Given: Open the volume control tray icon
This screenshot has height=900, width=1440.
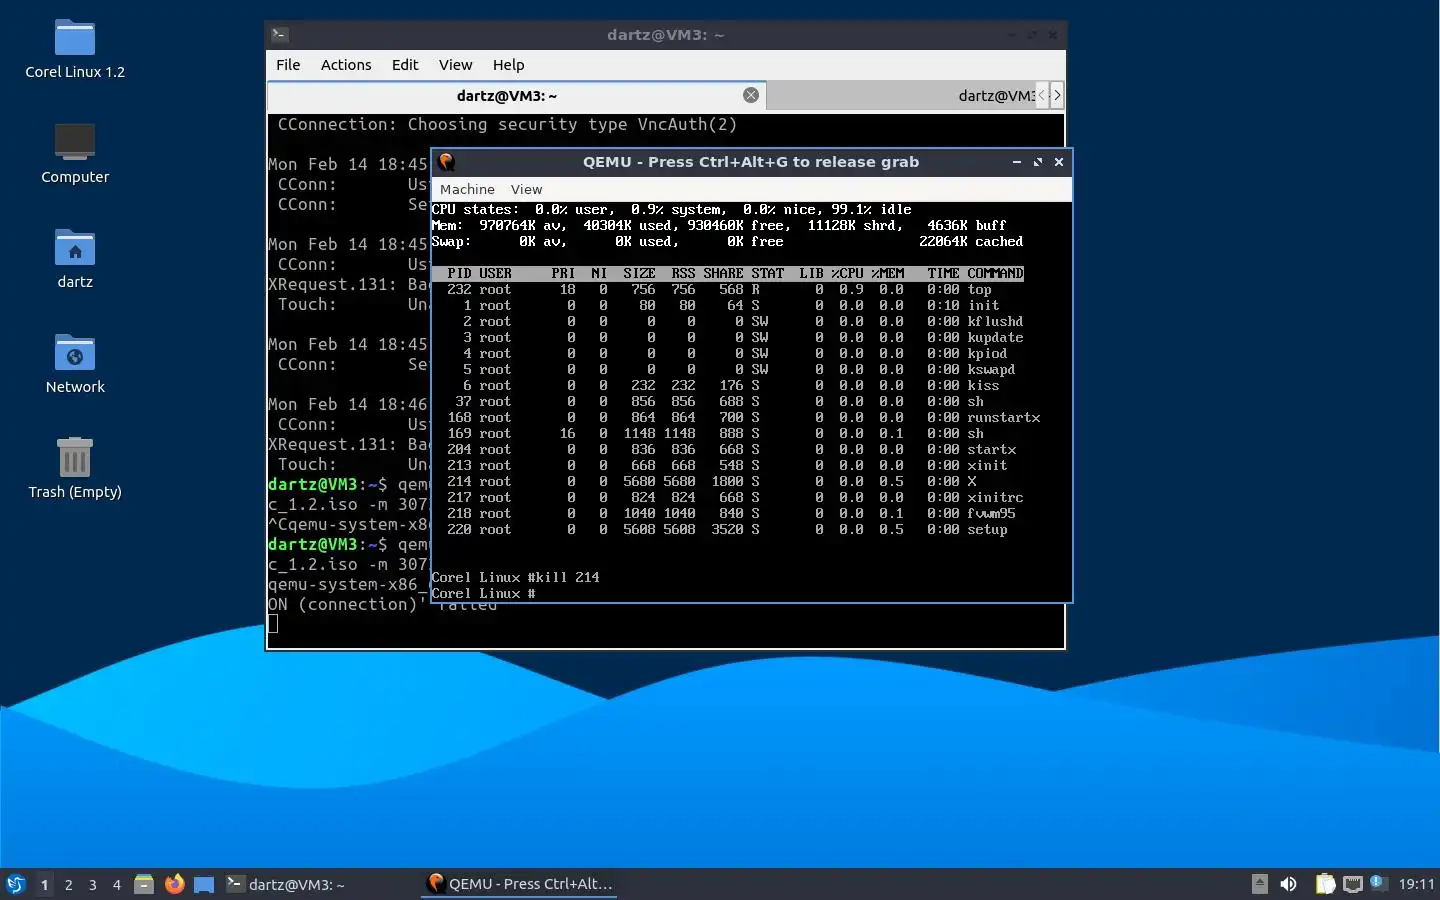Looking at the screenshot, I should point(1289,884).
